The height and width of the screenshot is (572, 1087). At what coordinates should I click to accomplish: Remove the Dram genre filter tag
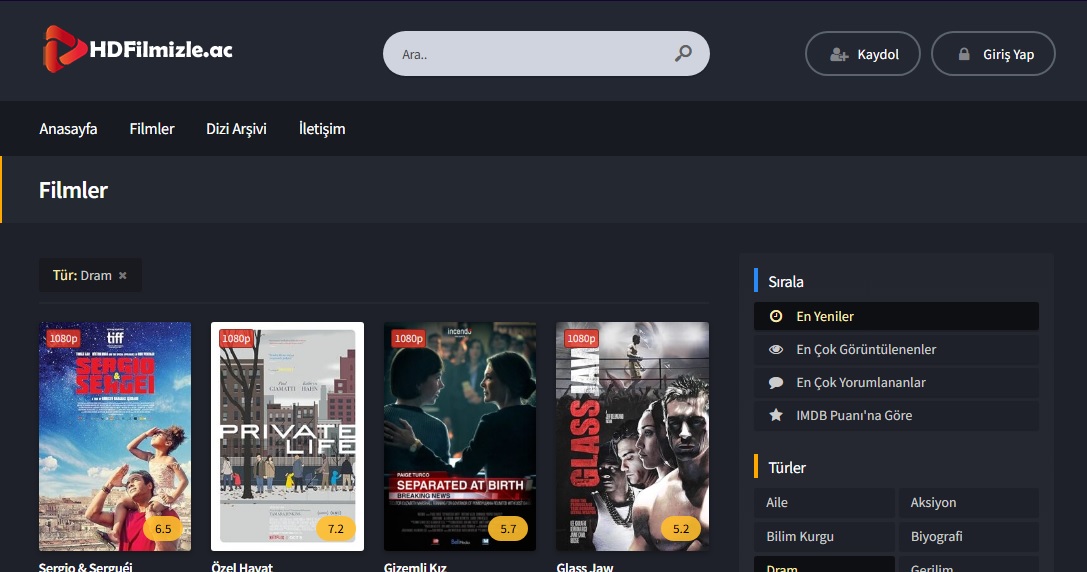pos(123,276)
